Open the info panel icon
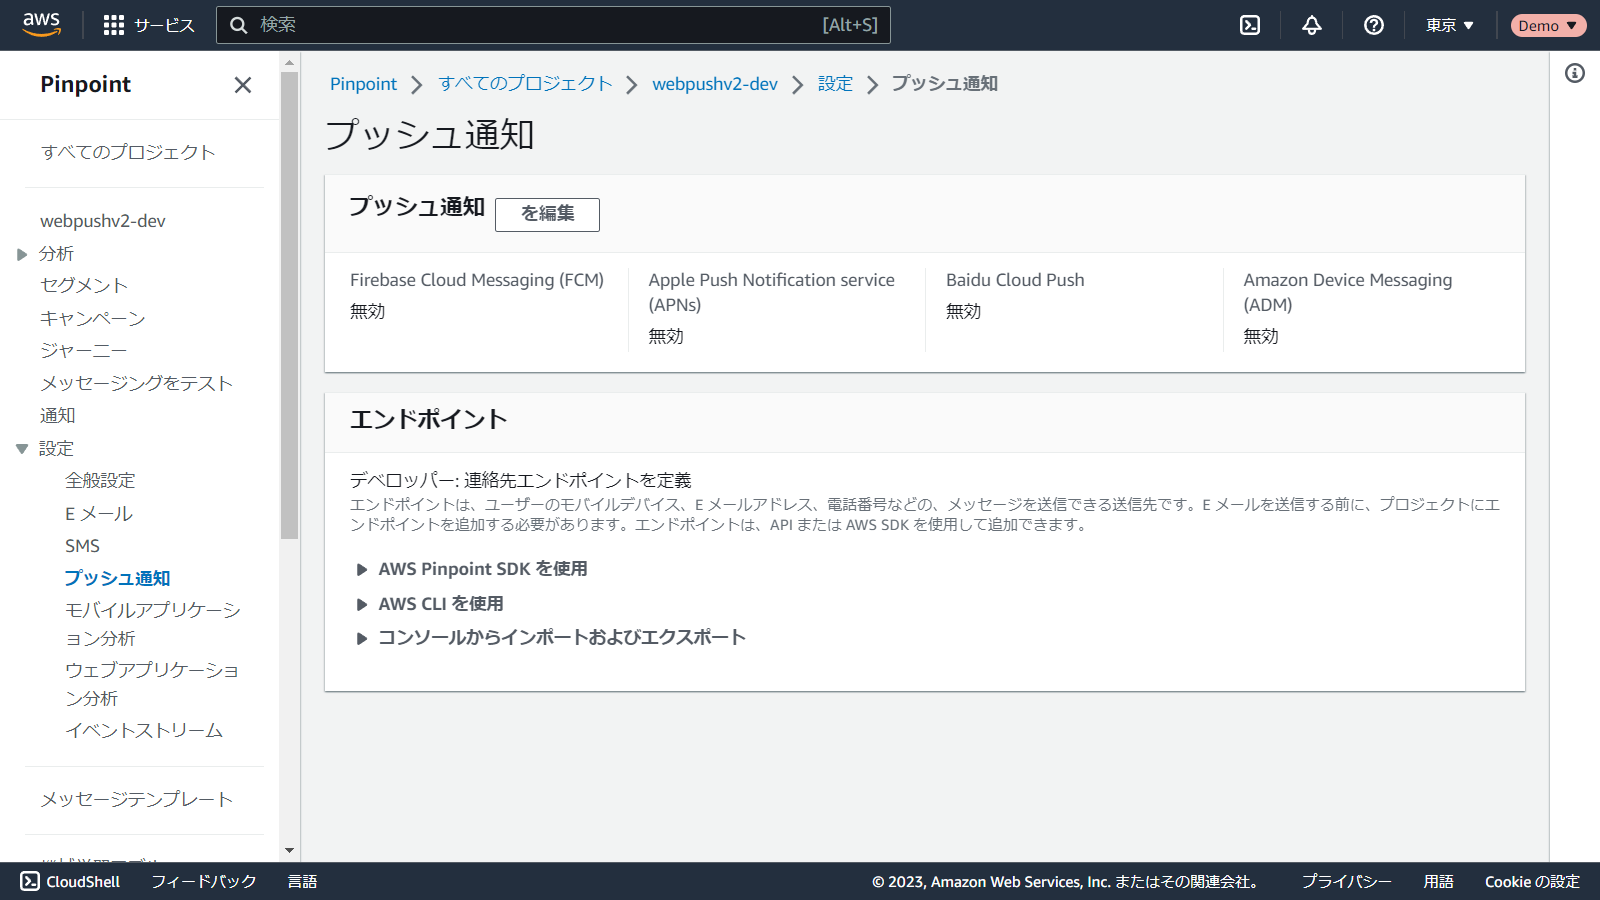The width and height of the screenshot is (1600, 900). point(1575,73)
